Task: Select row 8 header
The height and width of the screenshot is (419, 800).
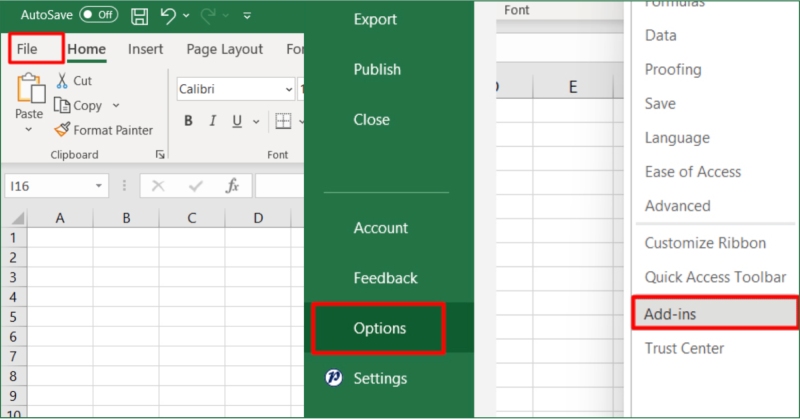Action: pyautogui.click(x=13, y=376)
